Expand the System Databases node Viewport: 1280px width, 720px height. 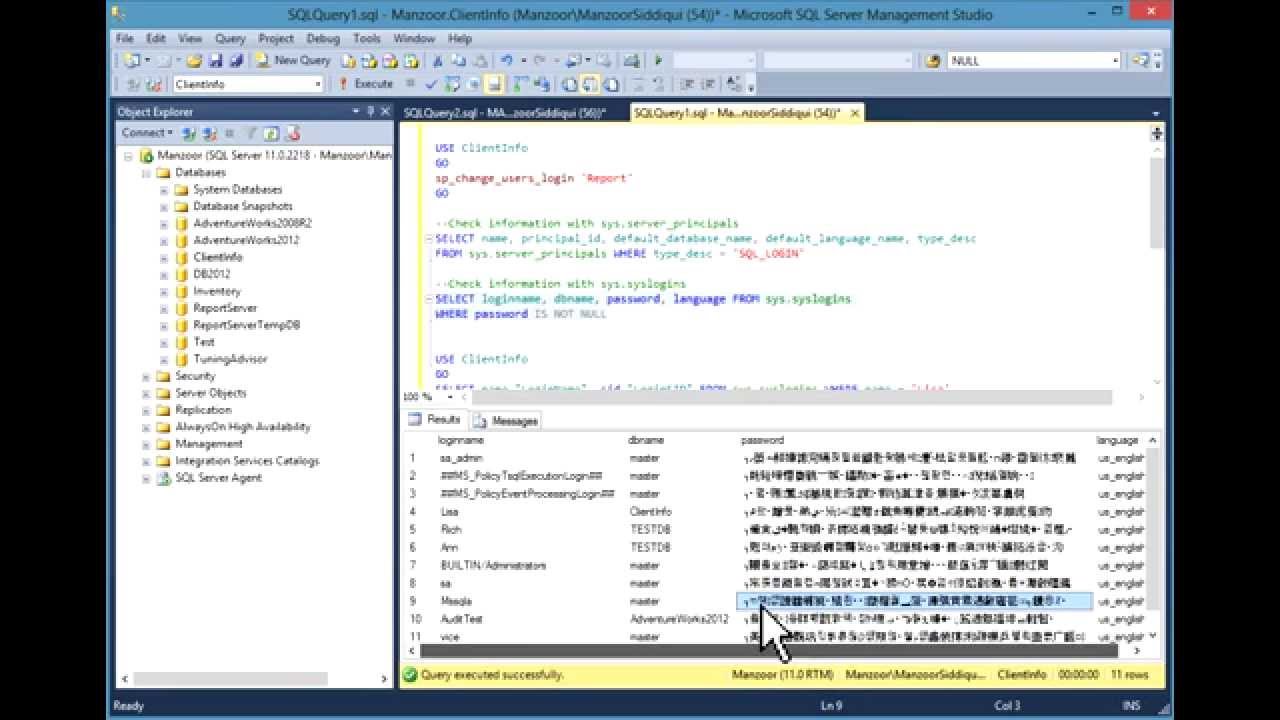pyautogui.click(x=164, y=190)
